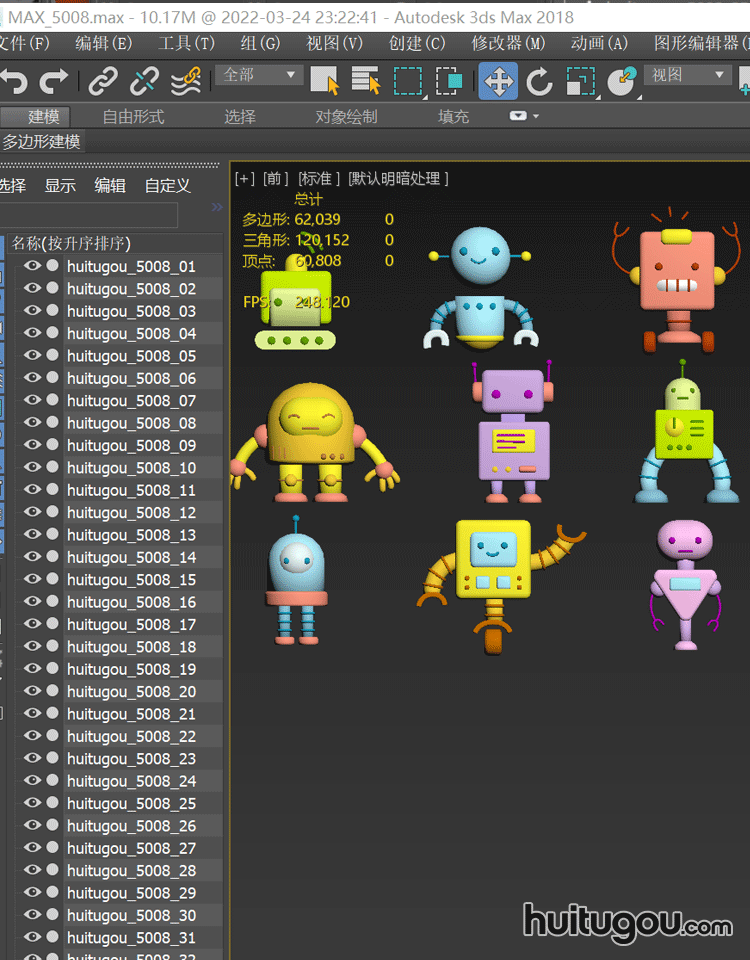Switch to the 填充 ribbon tab
This screenshot has width=750, height=960.
(453, 116)
